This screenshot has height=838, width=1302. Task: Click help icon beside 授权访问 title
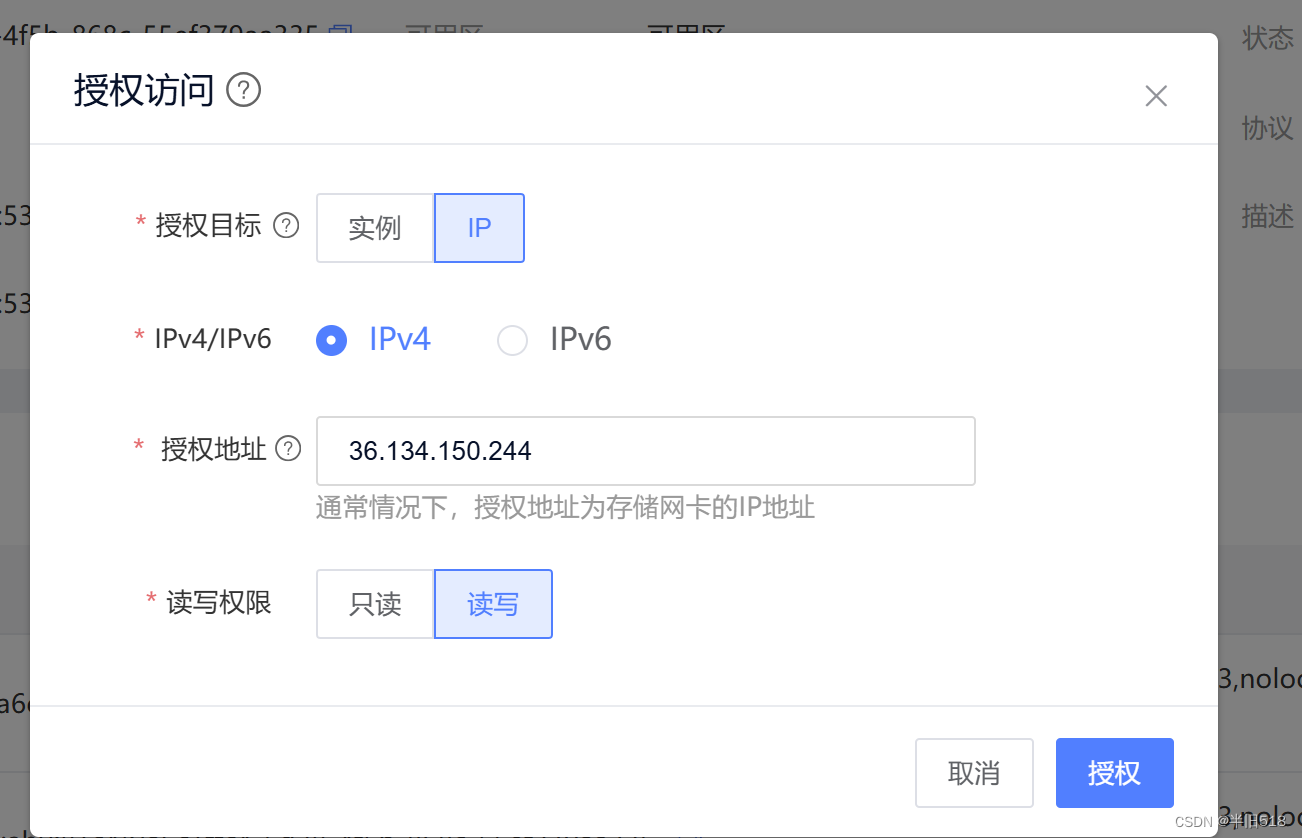click(244, 91)
